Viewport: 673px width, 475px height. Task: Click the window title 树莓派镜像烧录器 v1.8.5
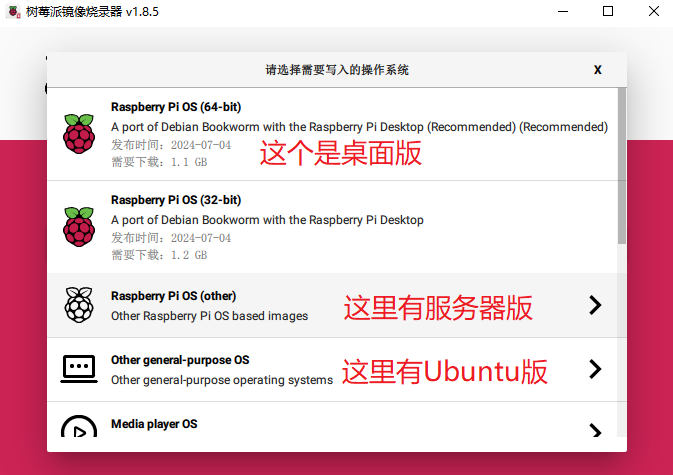pos(92,12)
